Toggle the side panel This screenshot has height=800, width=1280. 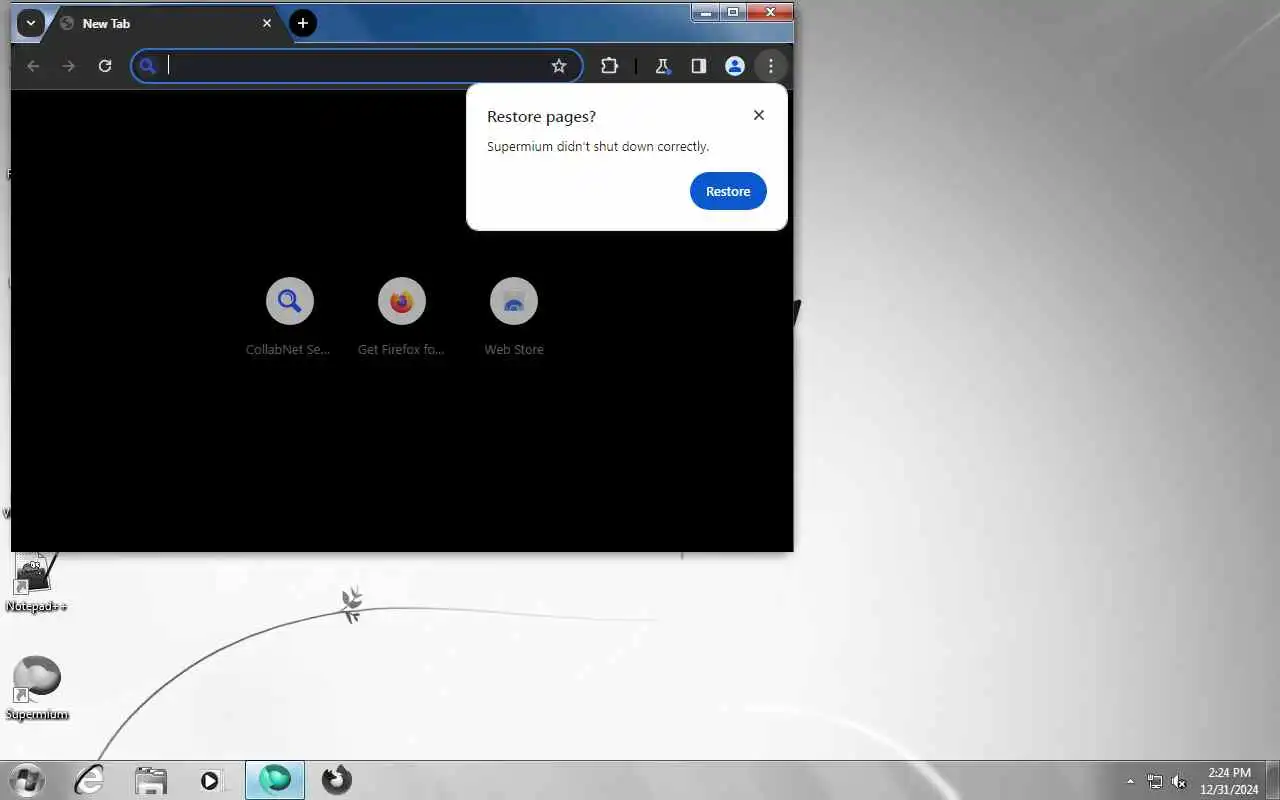699,66
